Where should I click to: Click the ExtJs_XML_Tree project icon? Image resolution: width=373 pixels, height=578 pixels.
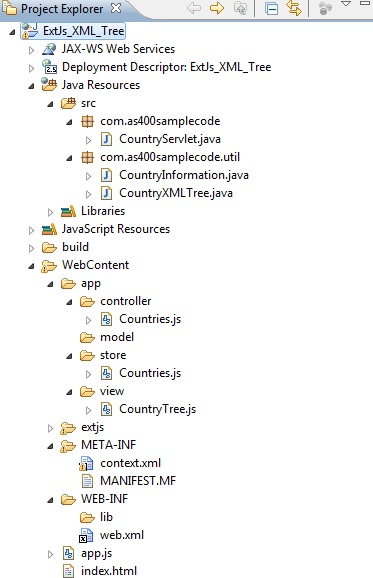pos(29,31)
